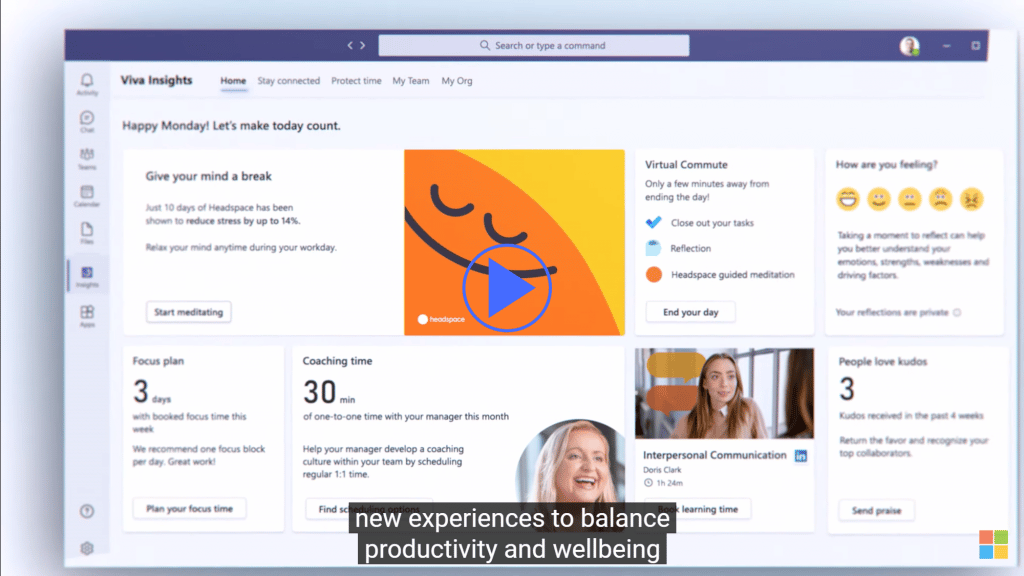Click the Start meditating button
The width and height of the screenshot is (1024, 576).
tap(189, 312)
